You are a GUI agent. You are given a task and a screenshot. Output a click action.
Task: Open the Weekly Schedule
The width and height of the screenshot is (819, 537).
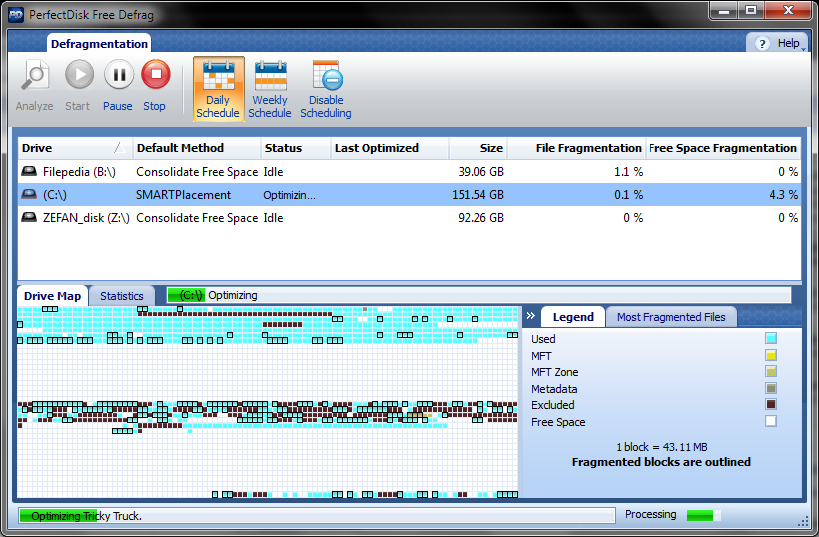270,89
